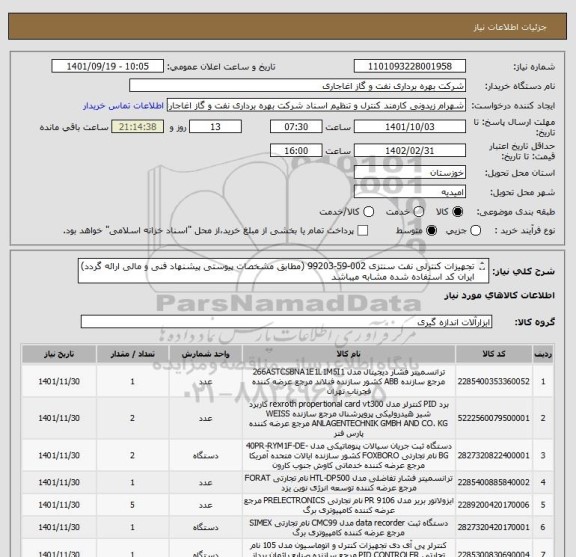Click the ABB pressure transmitter item name
Viewport: 576px width, 557px height.
click(x=349, y=382)
